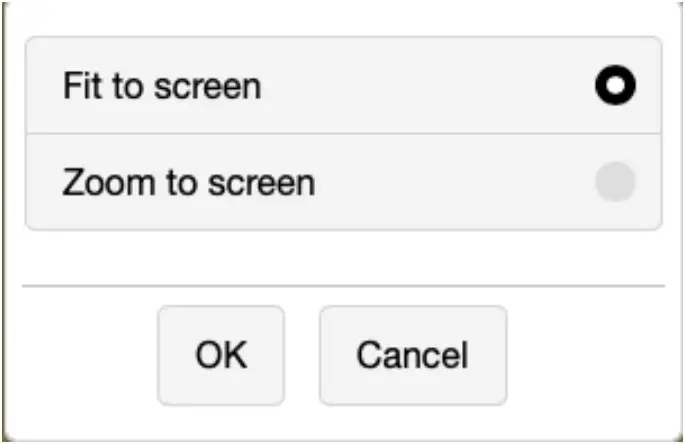The height and width of the screenshot is (444, 685).
Task: Click the filled black radio circle
Action: point(615,87)
